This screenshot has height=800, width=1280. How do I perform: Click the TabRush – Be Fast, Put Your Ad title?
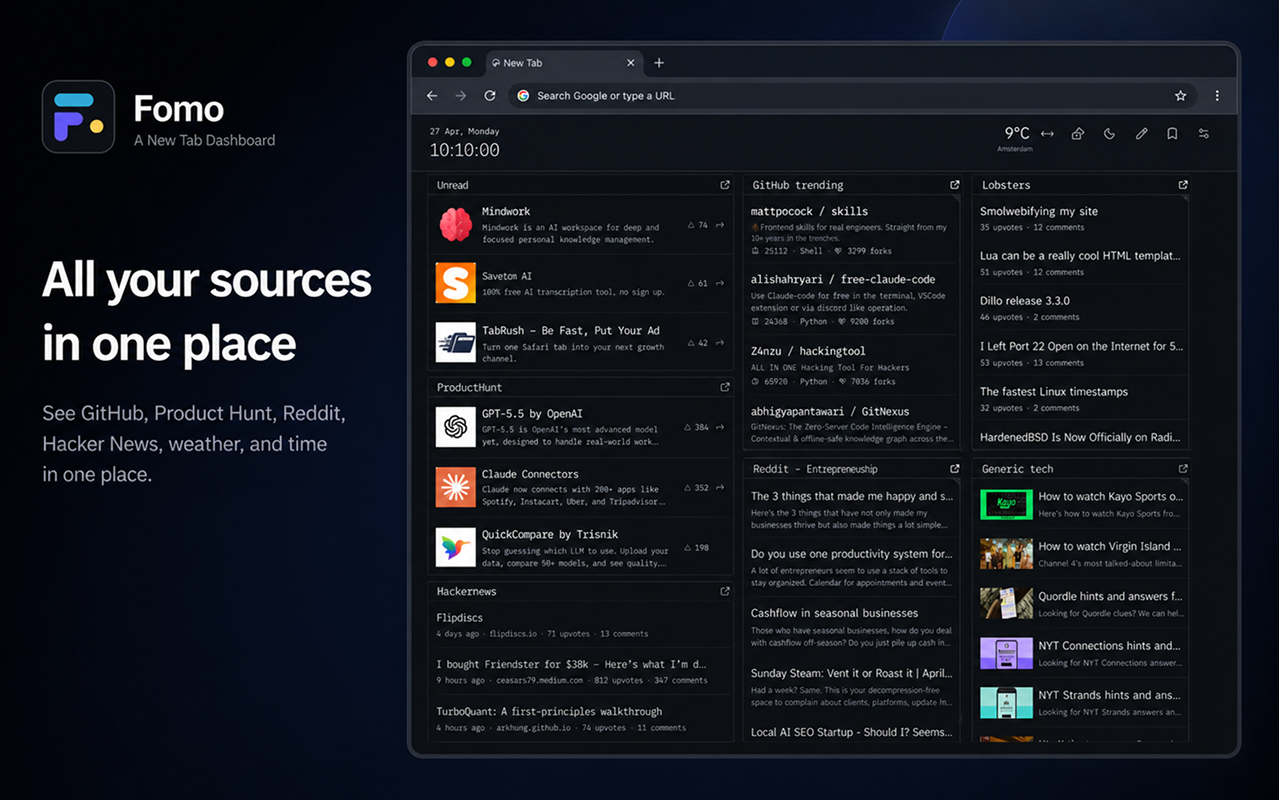[x=570, y=330]
